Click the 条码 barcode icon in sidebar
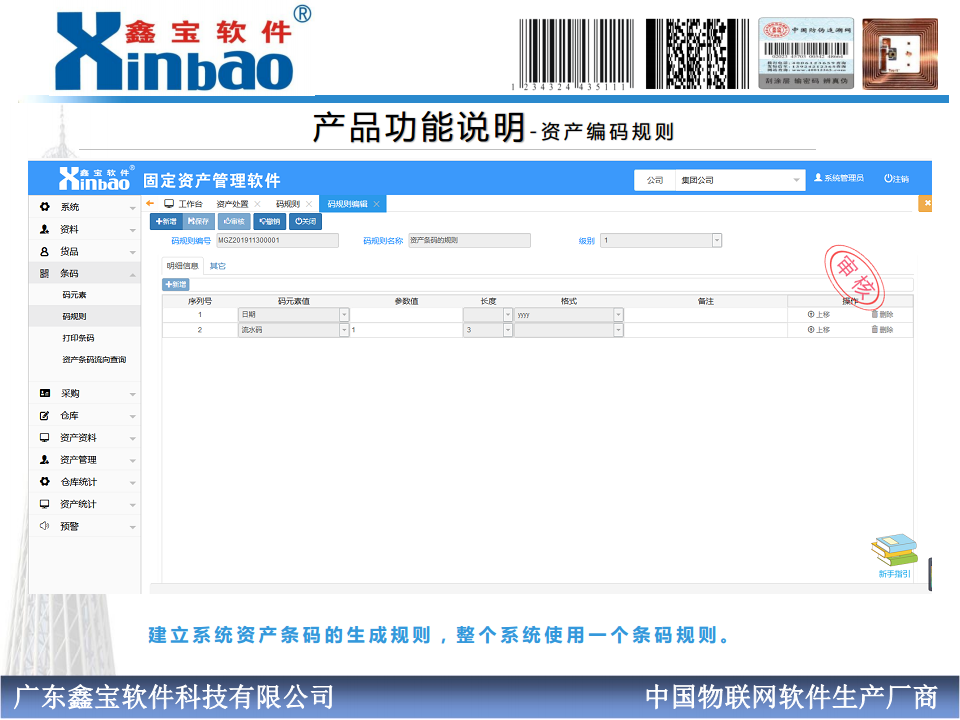 pos(44,274)
